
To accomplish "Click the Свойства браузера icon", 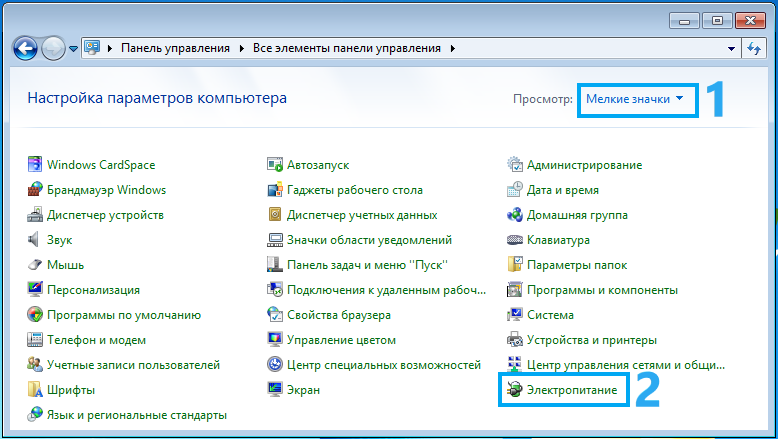I will click(x=275, y=314).
